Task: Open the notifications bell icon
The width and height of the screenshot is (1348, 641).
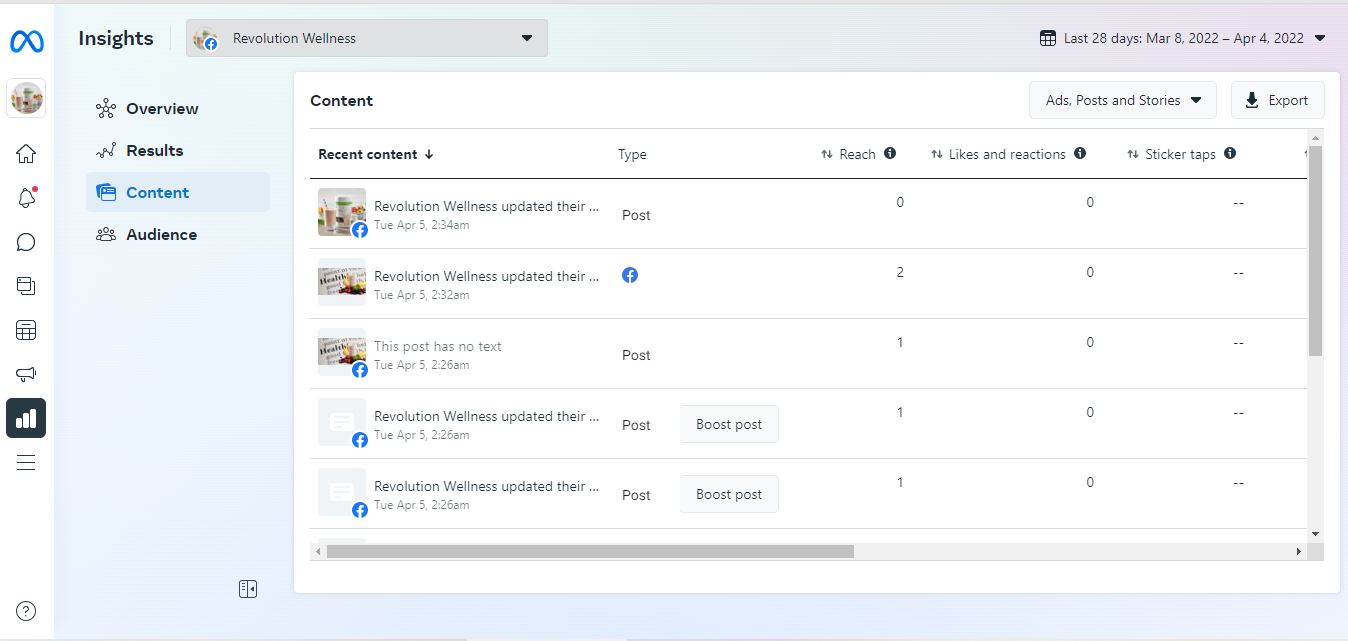Action: [26, 198]
